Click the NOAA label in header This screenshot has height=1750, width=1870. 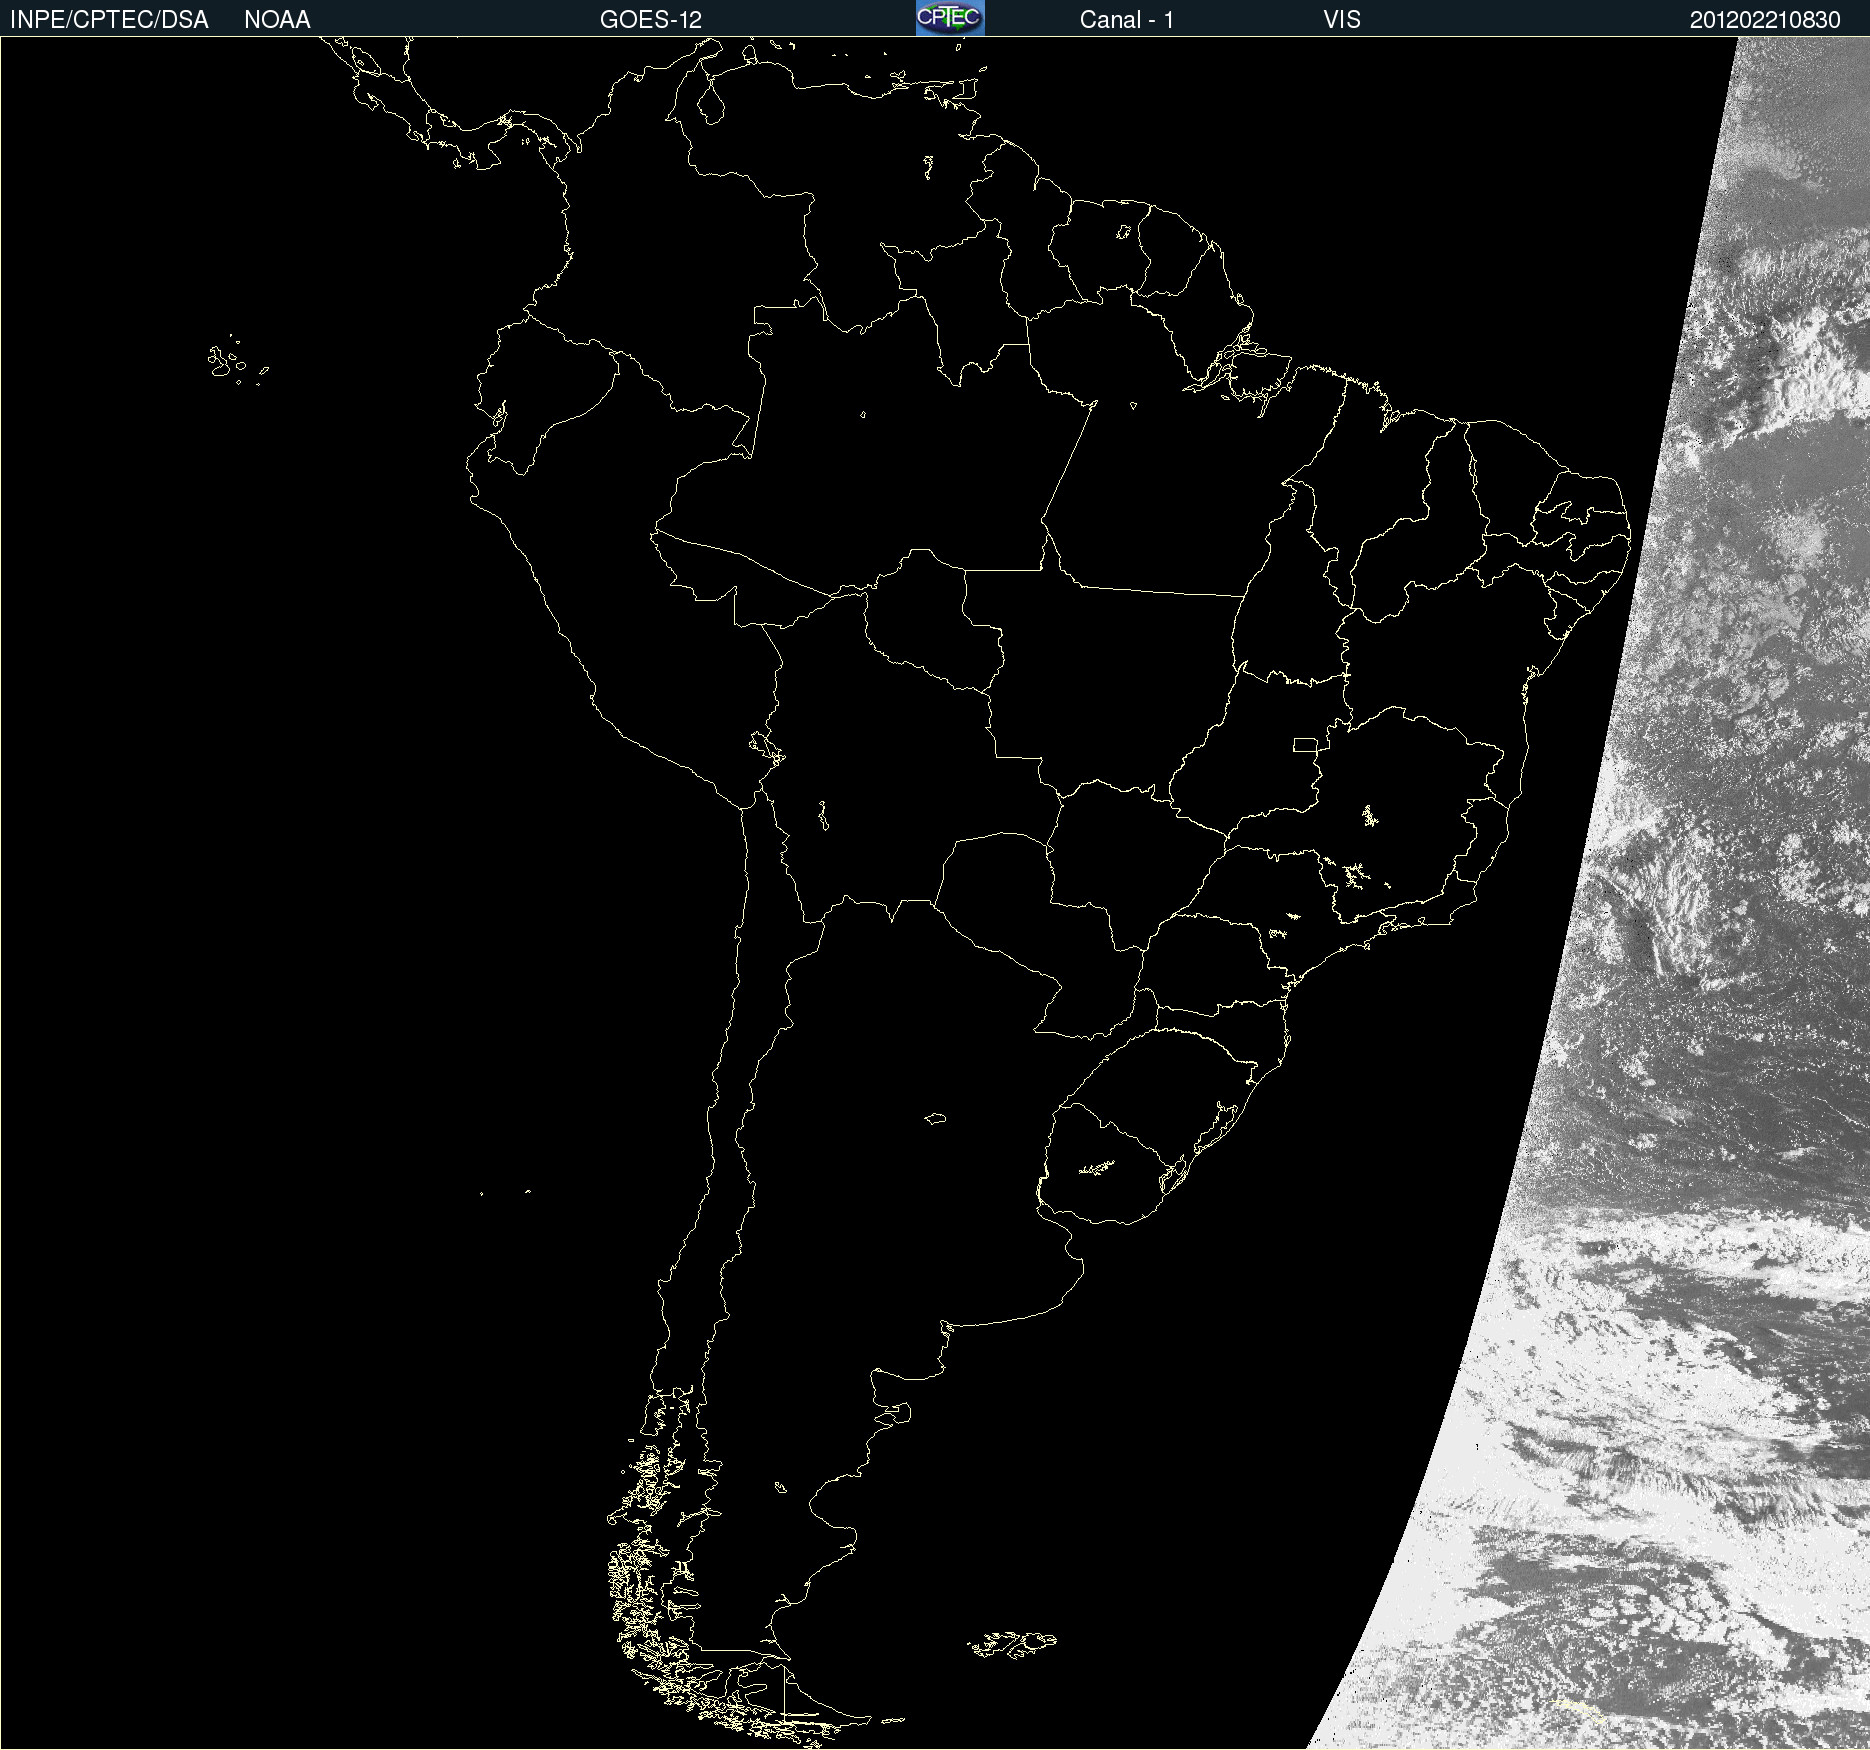tap(277, 20)
